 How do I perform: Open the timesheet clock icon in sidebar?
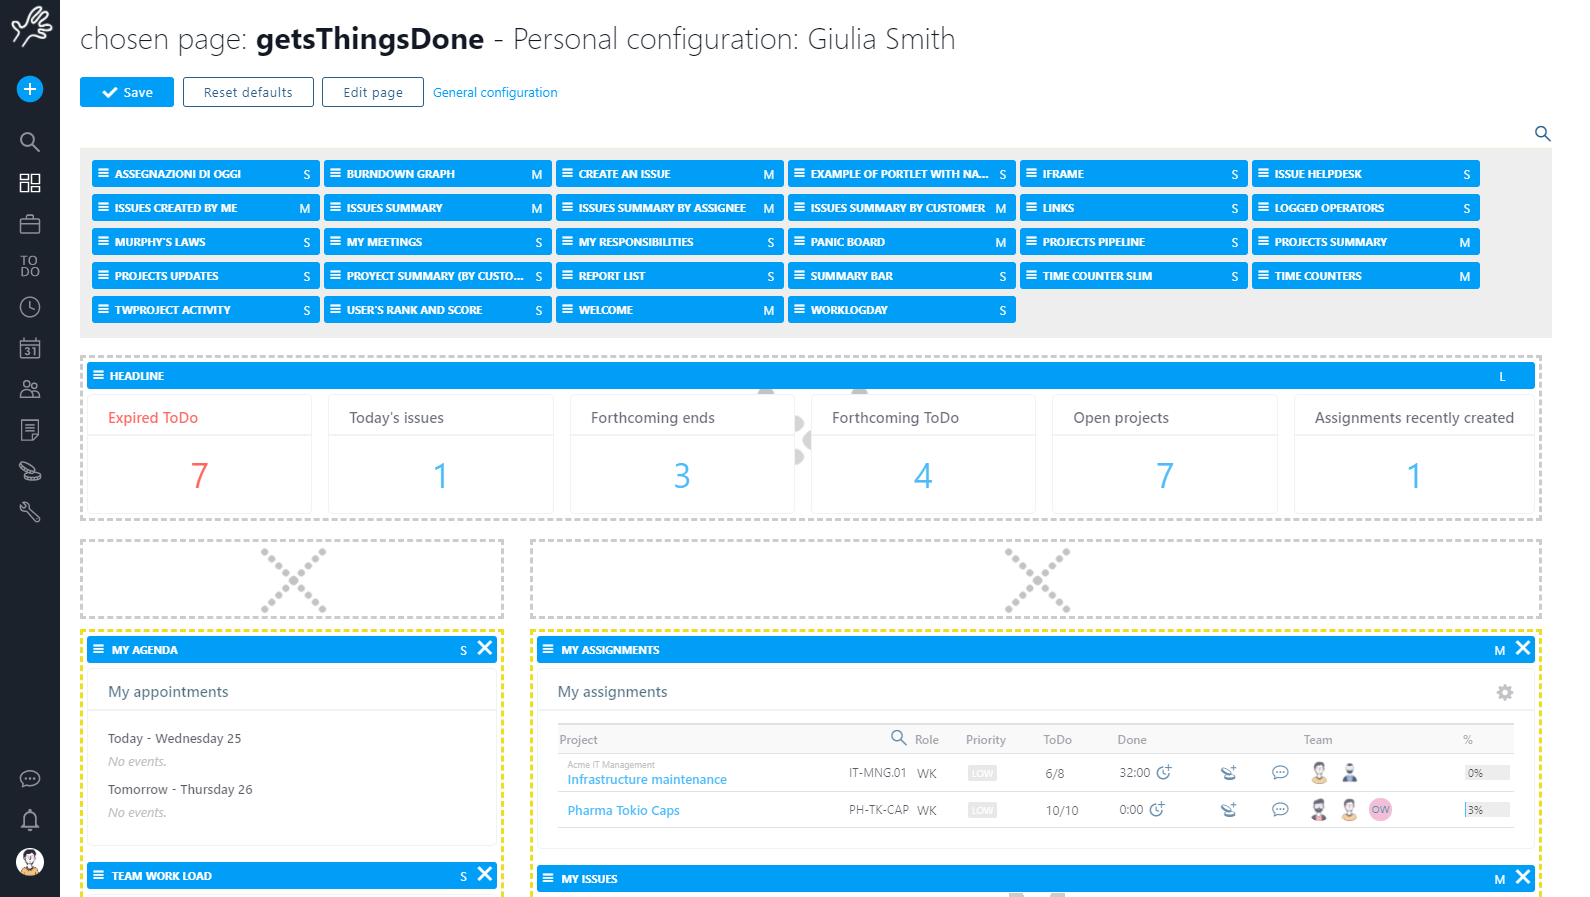coord(30,307)
